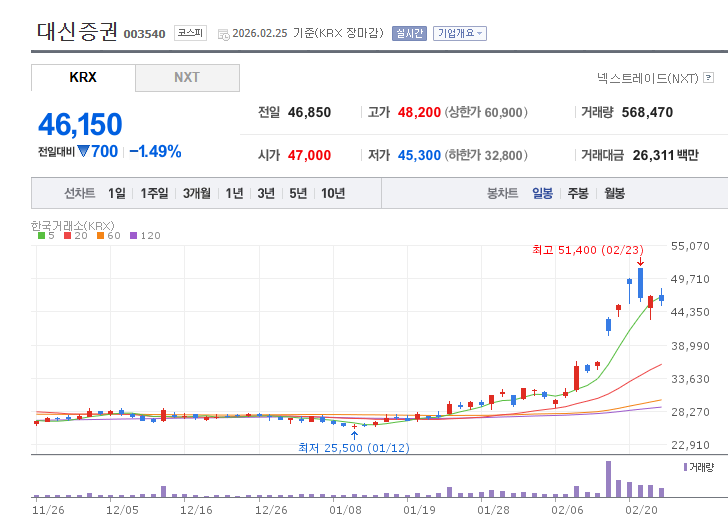The image size is (728, 523).
Task: Click the calendar clock icon before the date
Action: point(224,34)
